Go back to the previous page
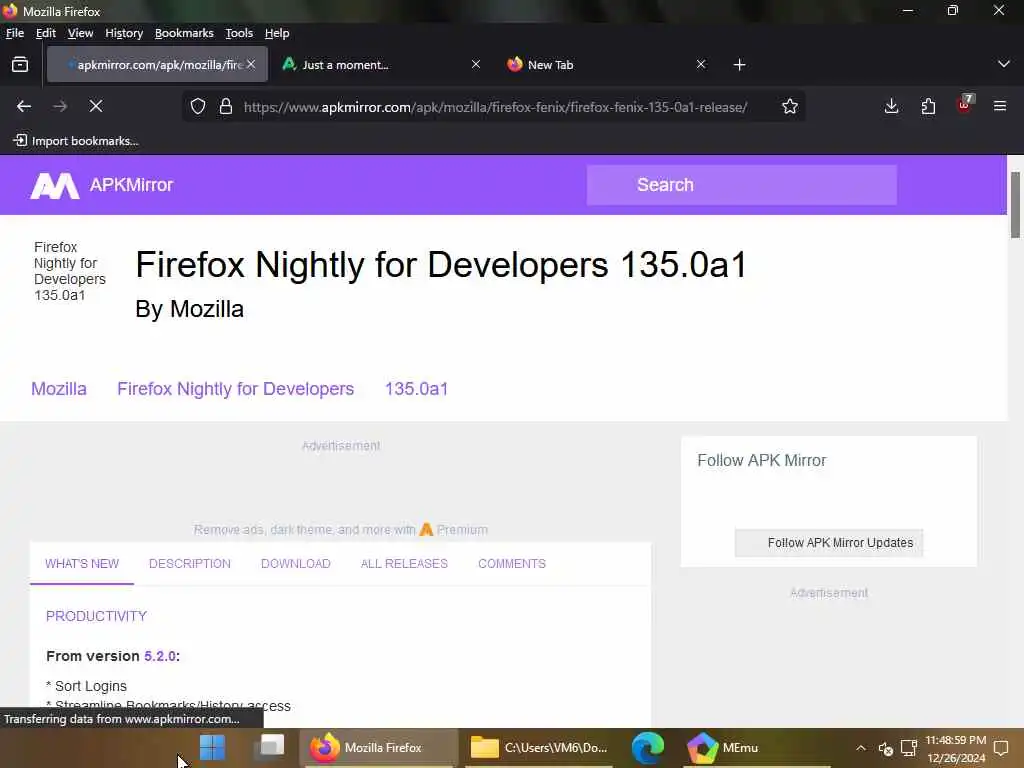This screenshot has height=768, width=1024. (24, 106)
